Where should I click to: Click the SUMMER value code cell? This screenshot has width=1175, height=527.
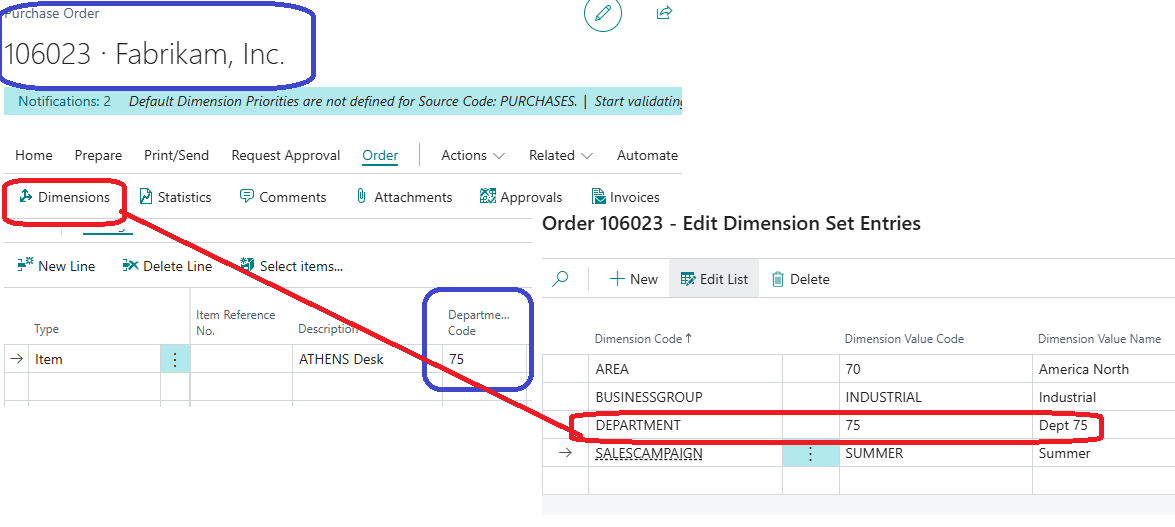coord(934,454)
